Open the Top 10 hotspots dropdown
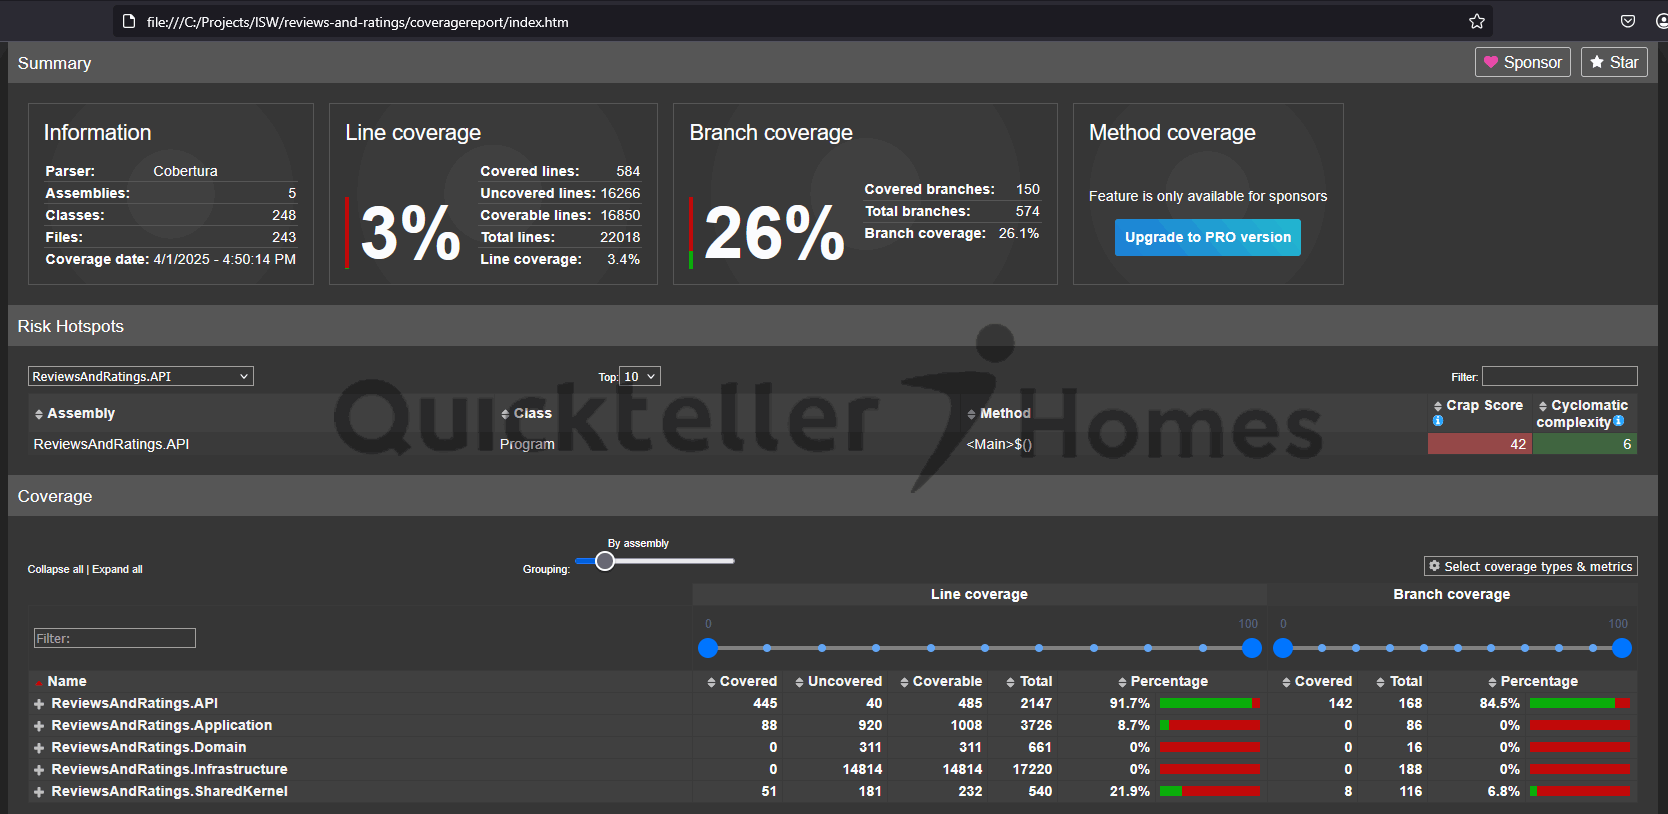 coord(640,376)
